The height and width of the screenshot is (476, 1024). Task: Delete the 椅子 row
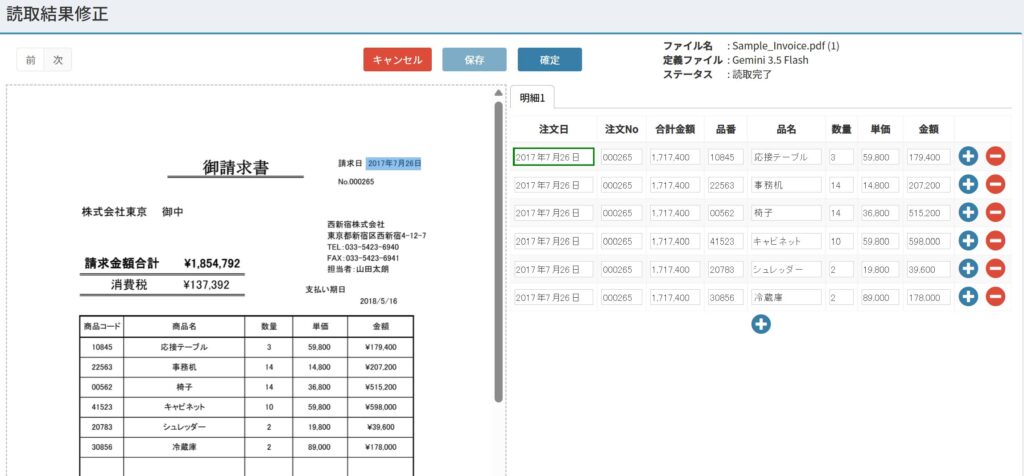point(995,213)
